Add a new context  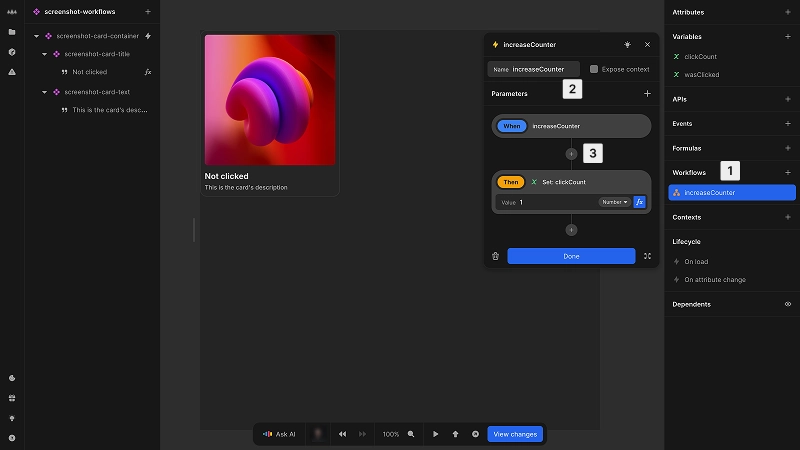(787, 217)
